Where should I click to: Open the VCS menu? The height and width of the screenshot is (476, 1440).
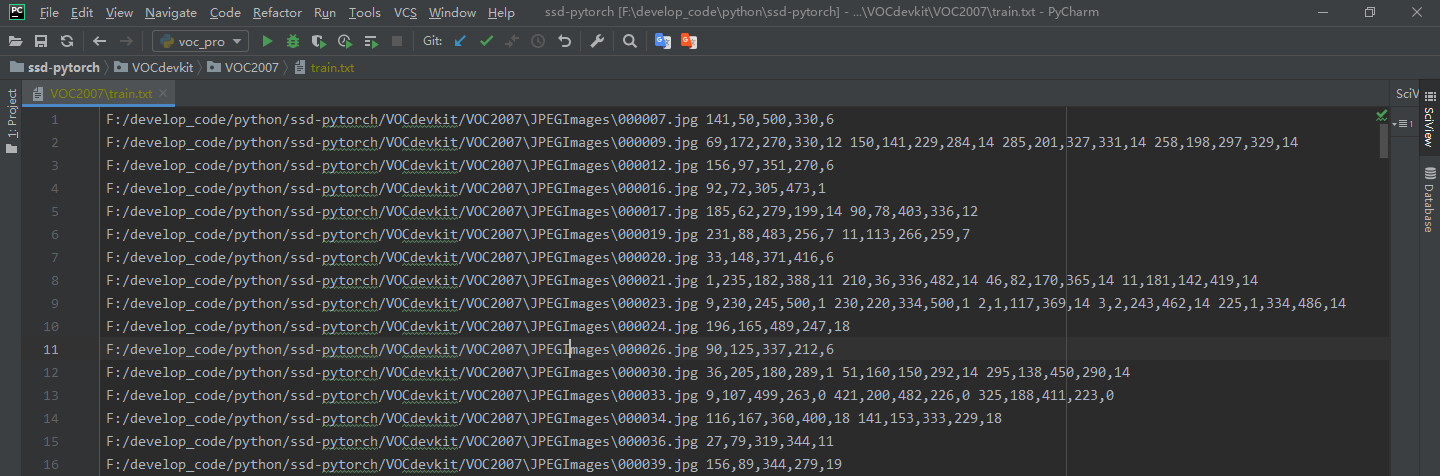point(405,13)
